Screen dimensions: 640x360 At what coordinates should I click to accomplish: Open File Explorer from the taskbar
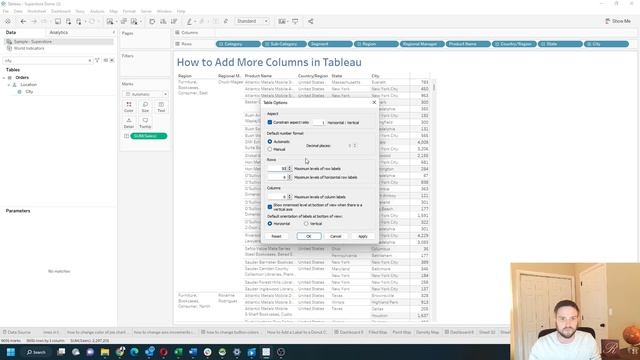105,352
